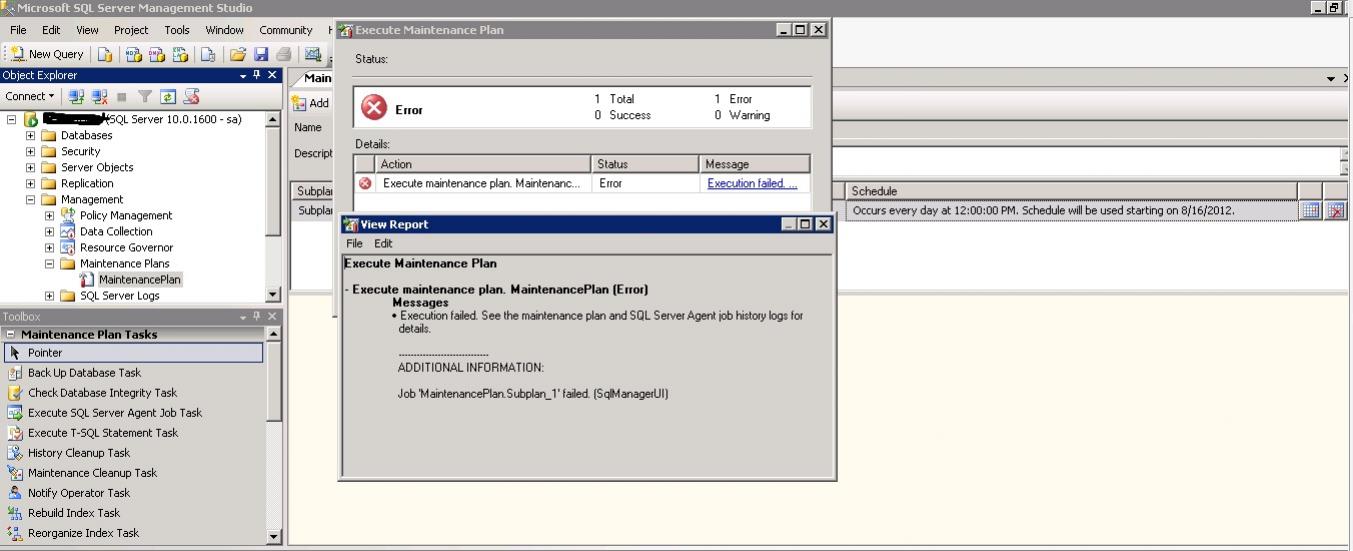Viewport: 1353px width, 551px height.
Task: Click the New Query toolbar button
Action: pyautogui.click(x=47, y=54)
